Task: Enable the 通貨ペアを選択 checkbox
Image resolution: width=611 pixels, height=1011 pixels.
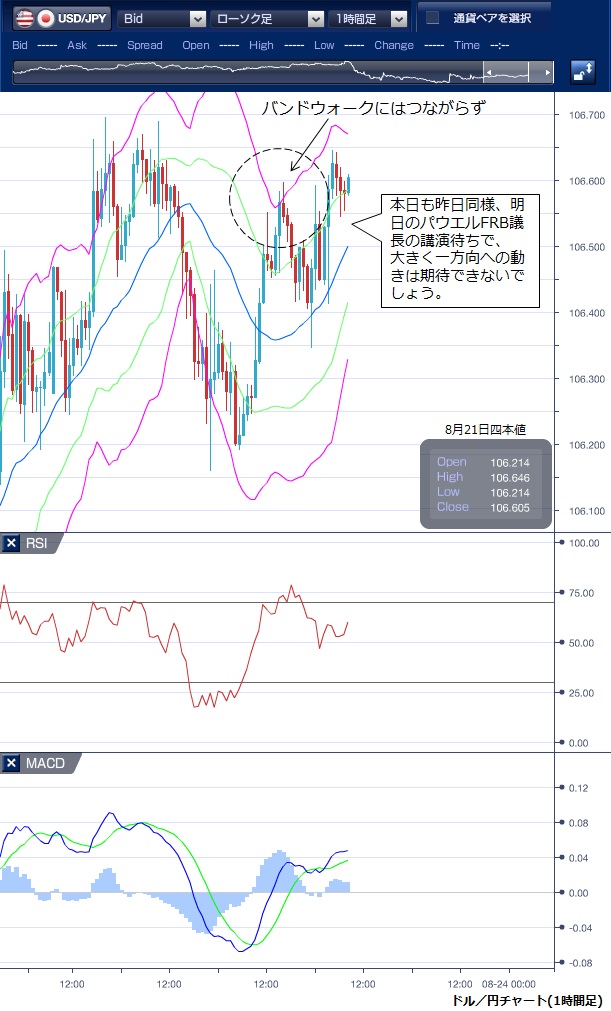Action: 432,18
